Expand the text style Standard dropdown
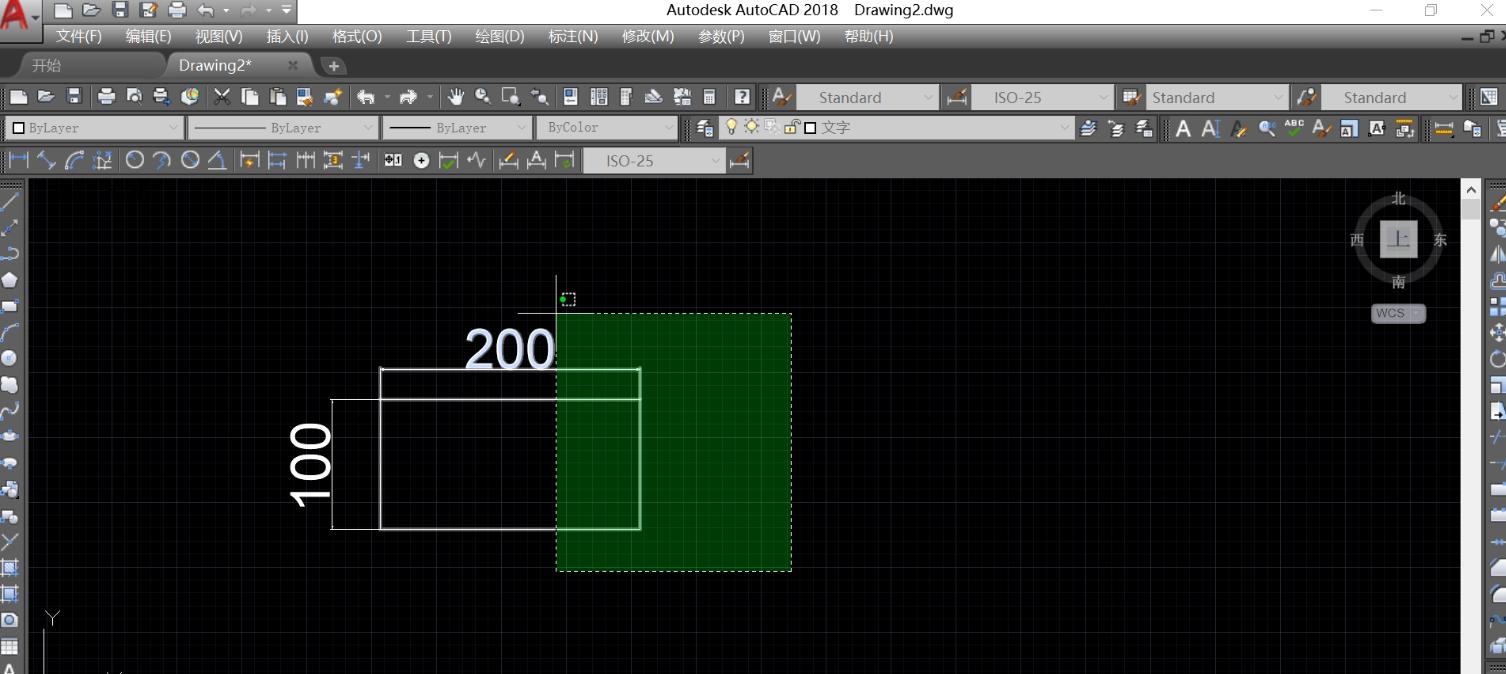The image size is (1506, 674). pyautogui.click(x=867, y=97)
